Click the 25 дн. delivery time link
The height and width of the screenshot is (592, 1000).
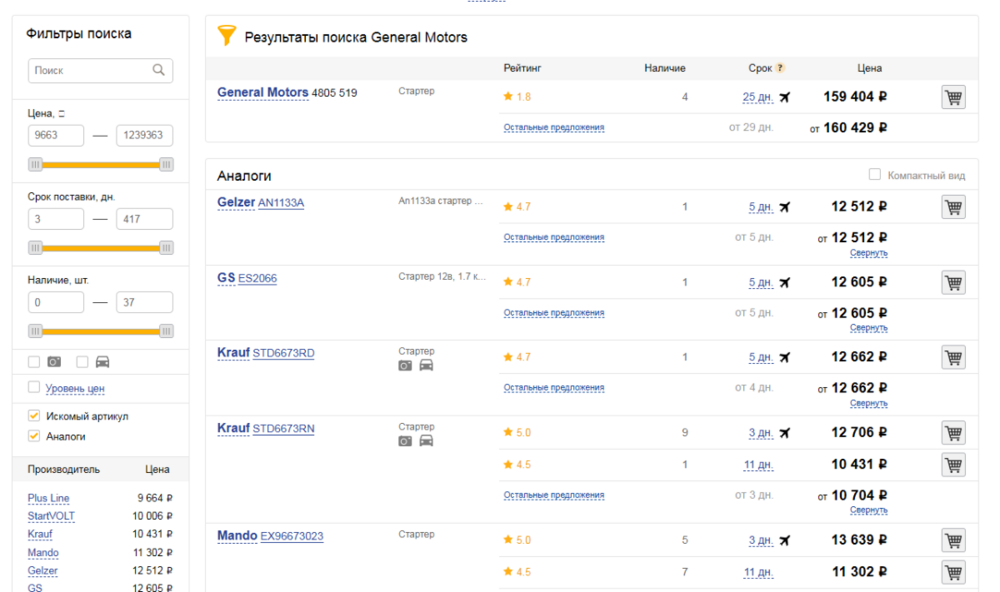[x=758, y=98]
